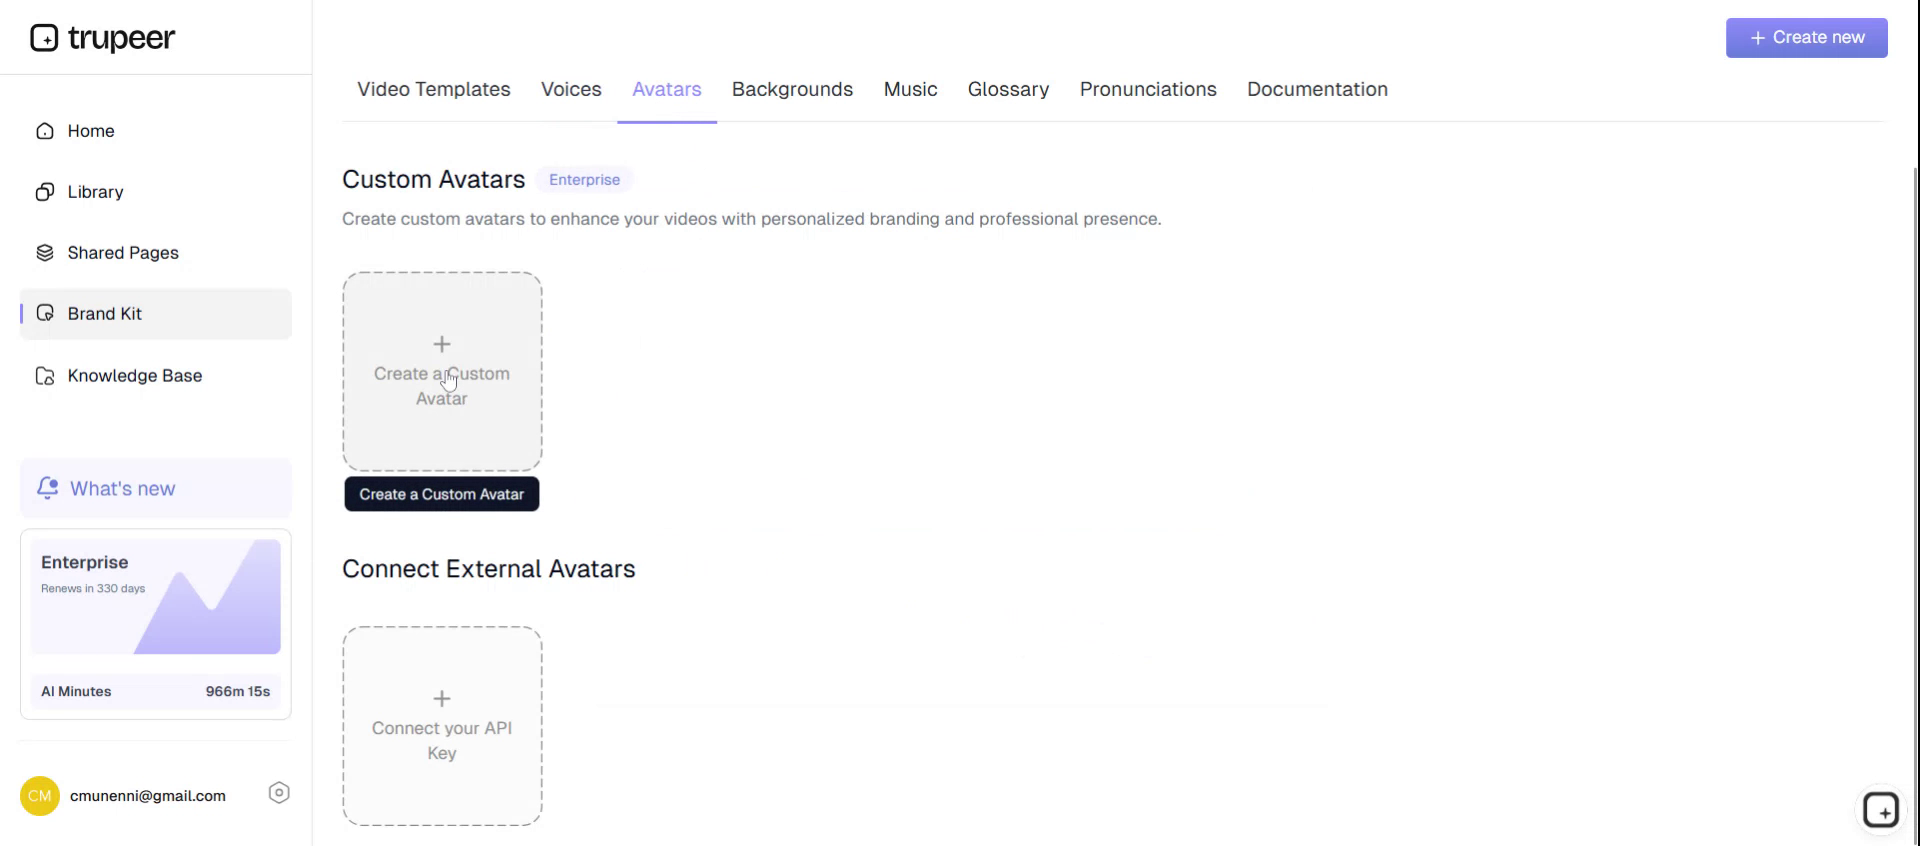
Task: Switch to the Voices tab
Action: [571, 89]
